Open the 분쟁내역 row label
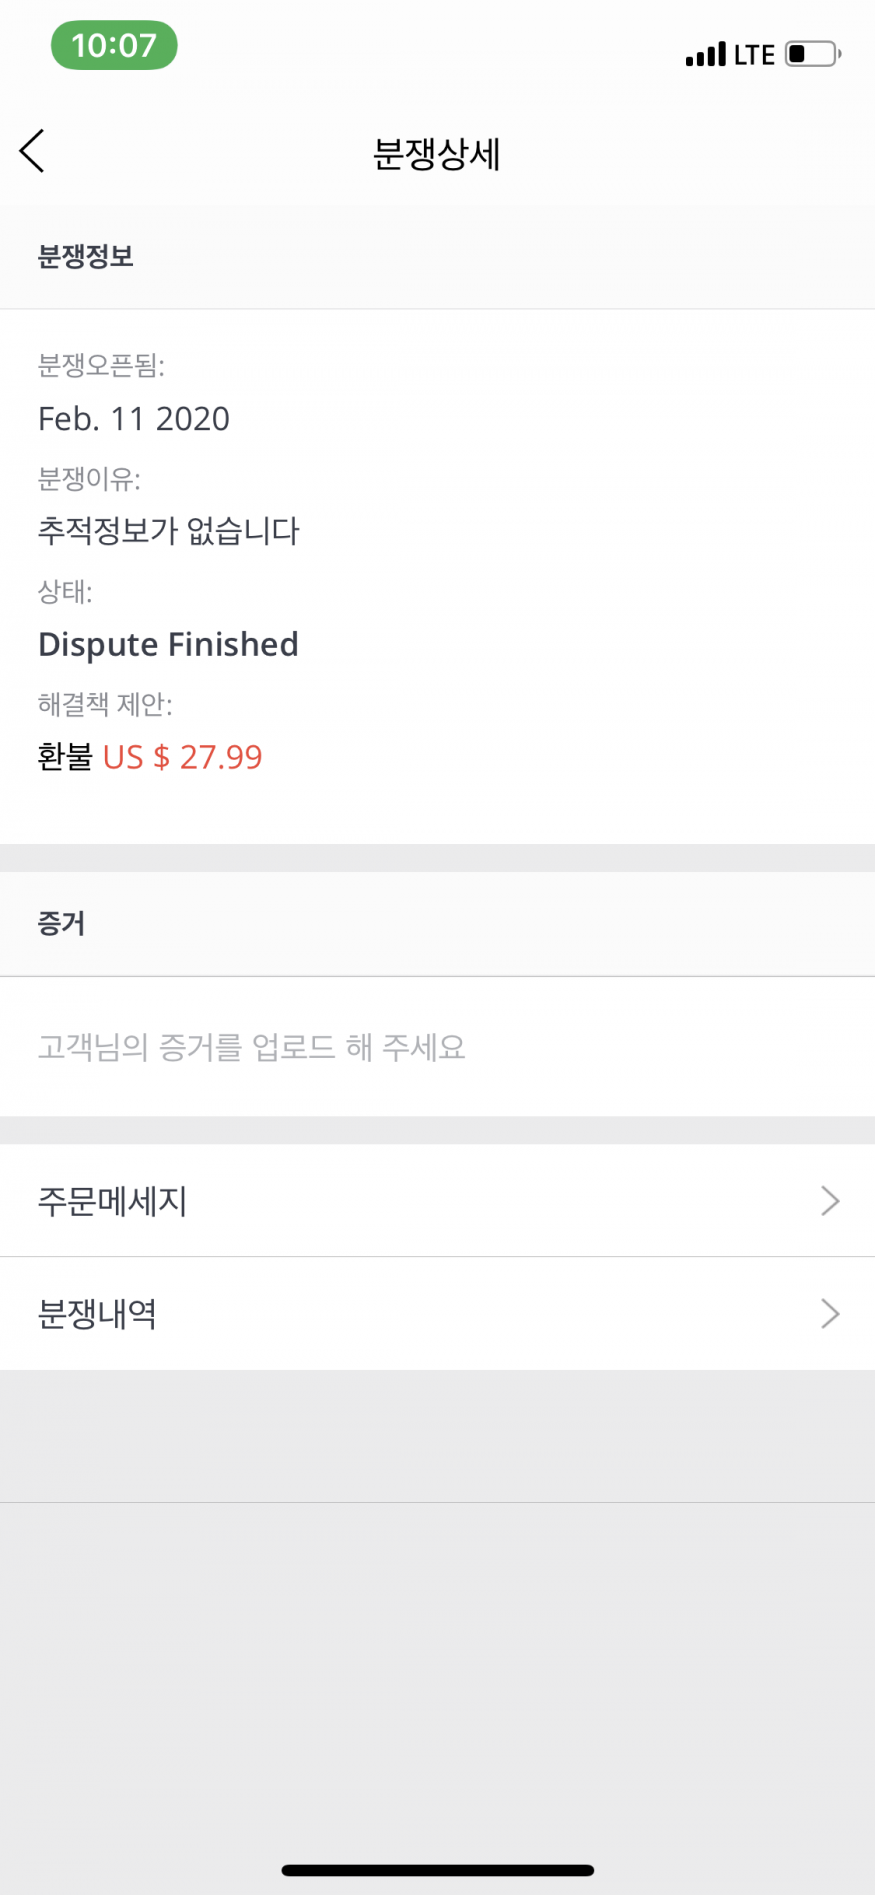Viewport: 875px width, 1895px height. tap(97, 1313)
